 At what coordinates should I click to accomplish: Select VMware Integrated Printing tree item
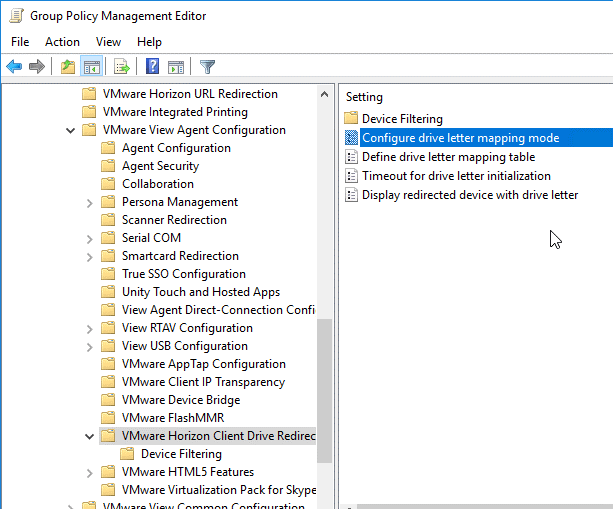(x=175, y=112)
